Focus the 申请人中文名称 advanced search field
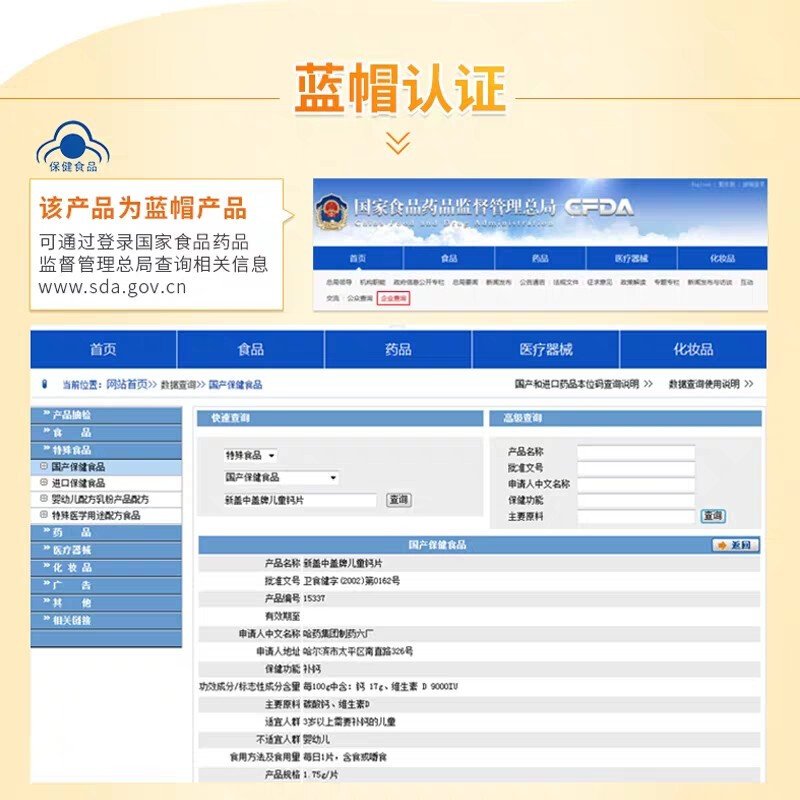800x800 pixels. (x=636, y=484)
